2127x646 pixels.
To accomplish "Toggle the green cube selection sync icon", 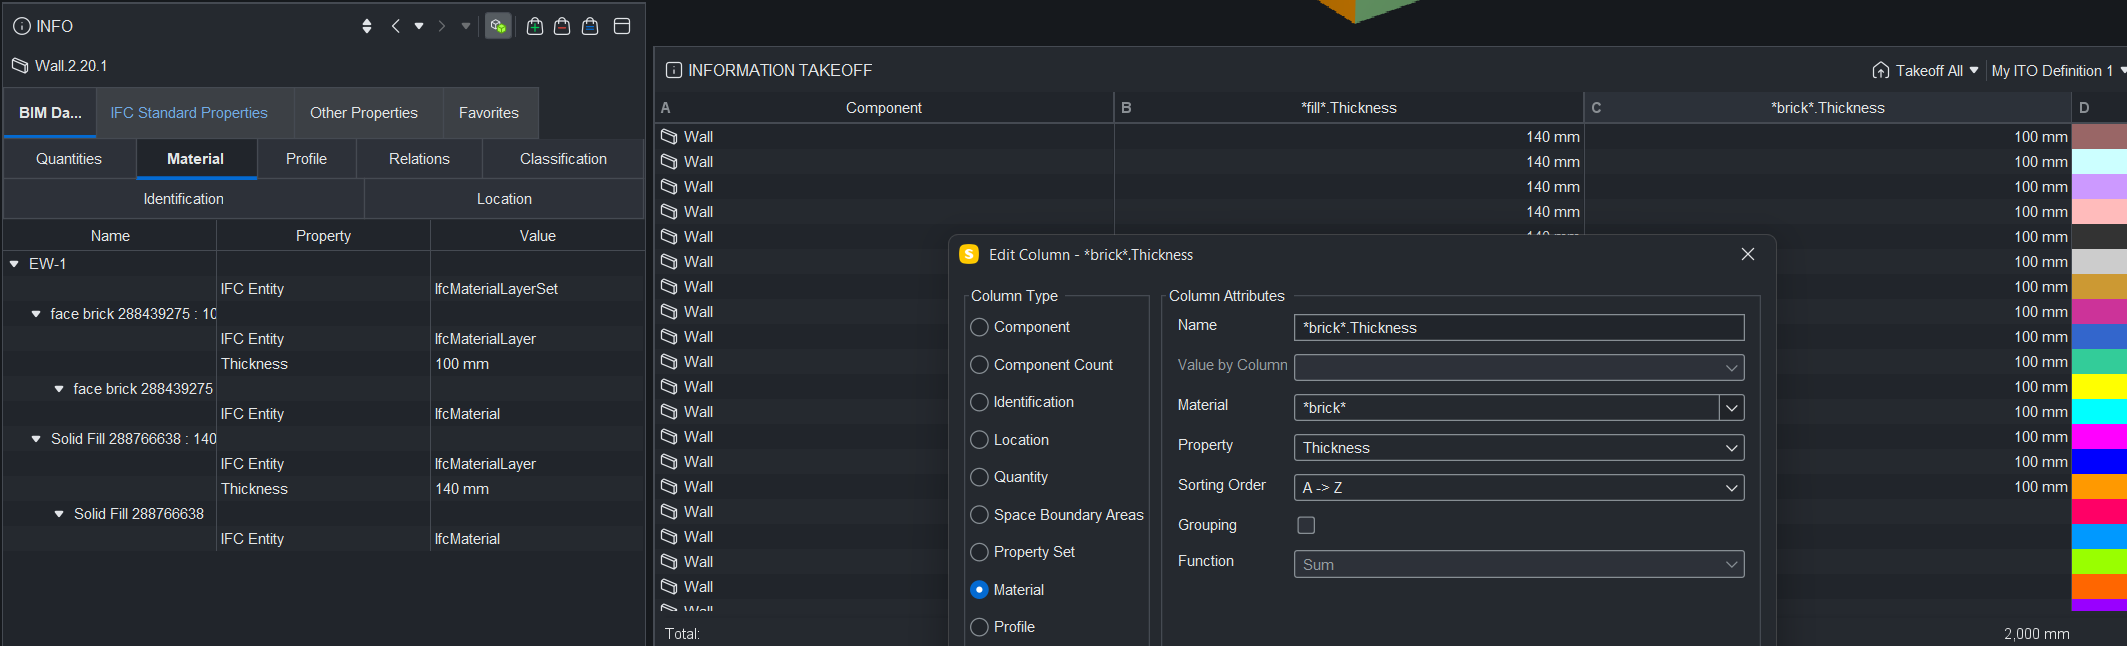I will pos(498,26).
